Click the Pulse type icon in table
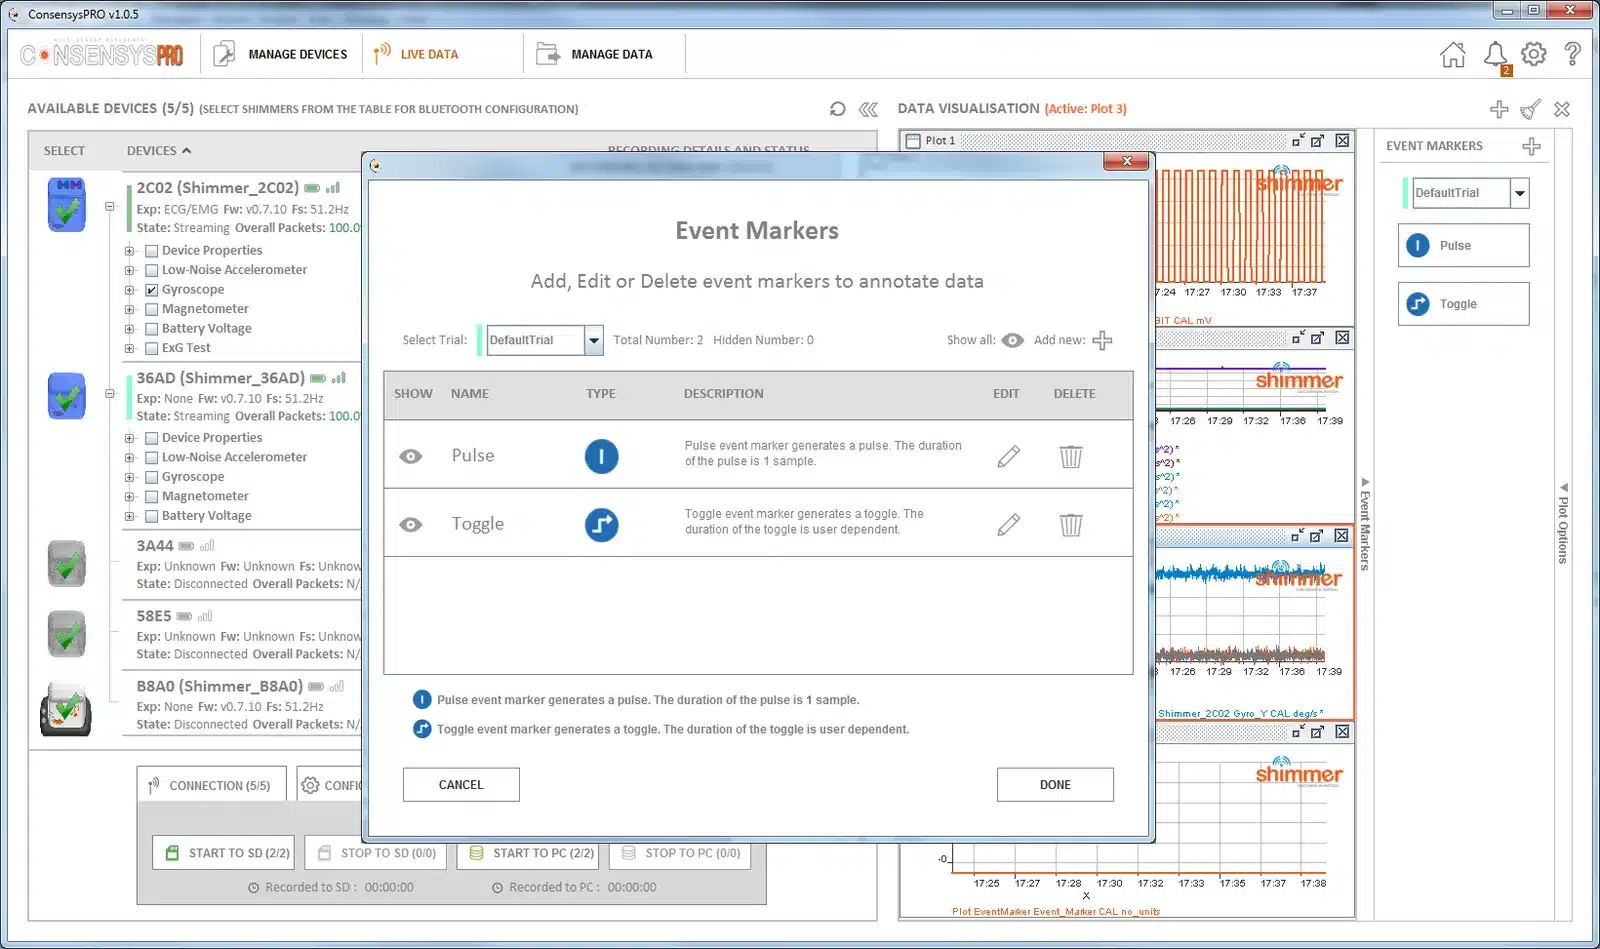The width and height of the screenshot is (1600, 949). pos(601,456)
